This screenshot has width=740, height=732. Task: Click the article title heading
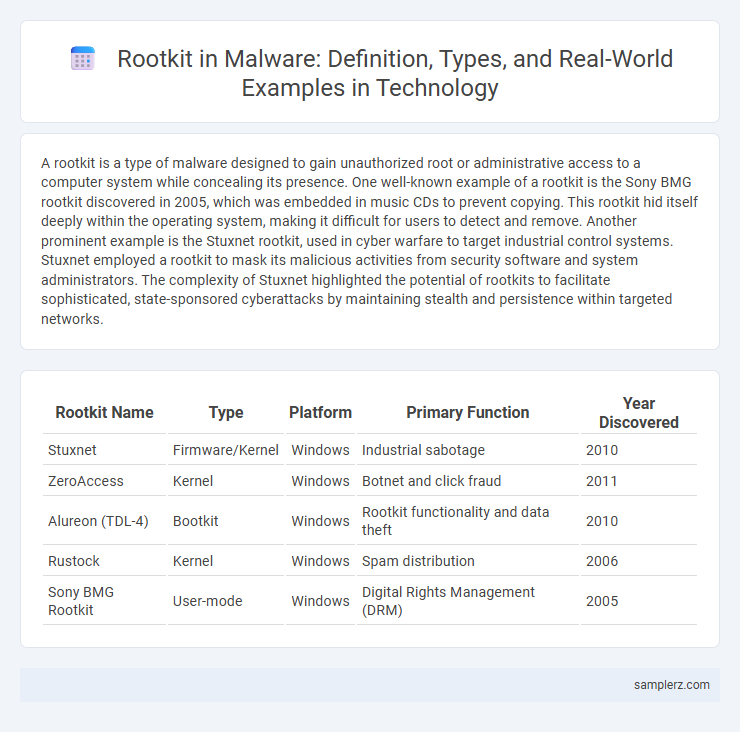pyautogui.click(x=395, y=73)
